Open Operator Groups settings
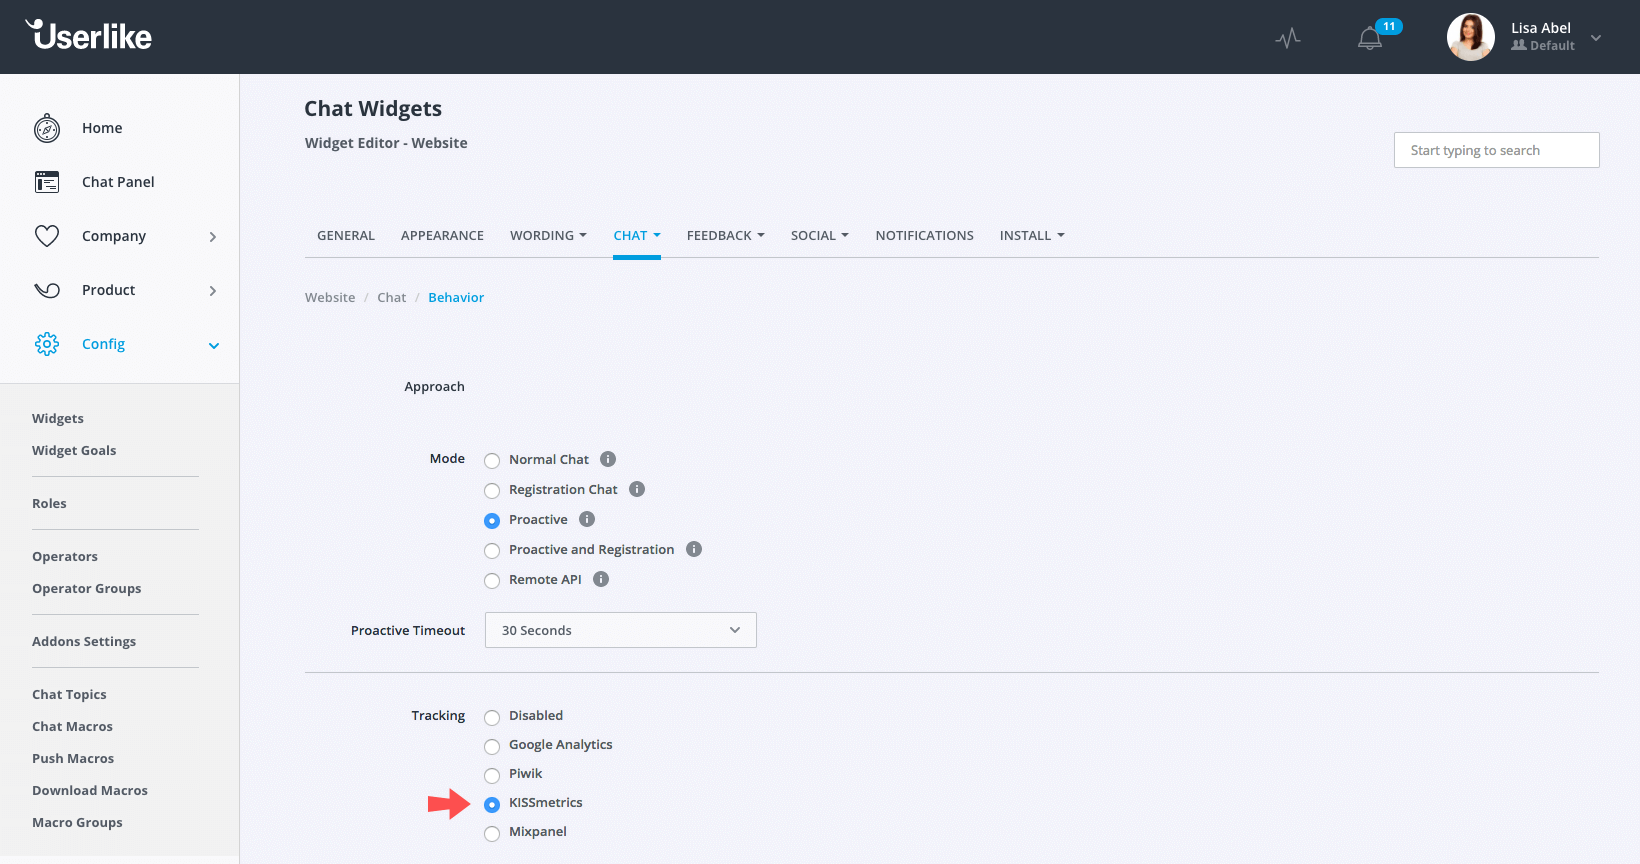This screenshot has height=864, width=1640. [87, 589]
